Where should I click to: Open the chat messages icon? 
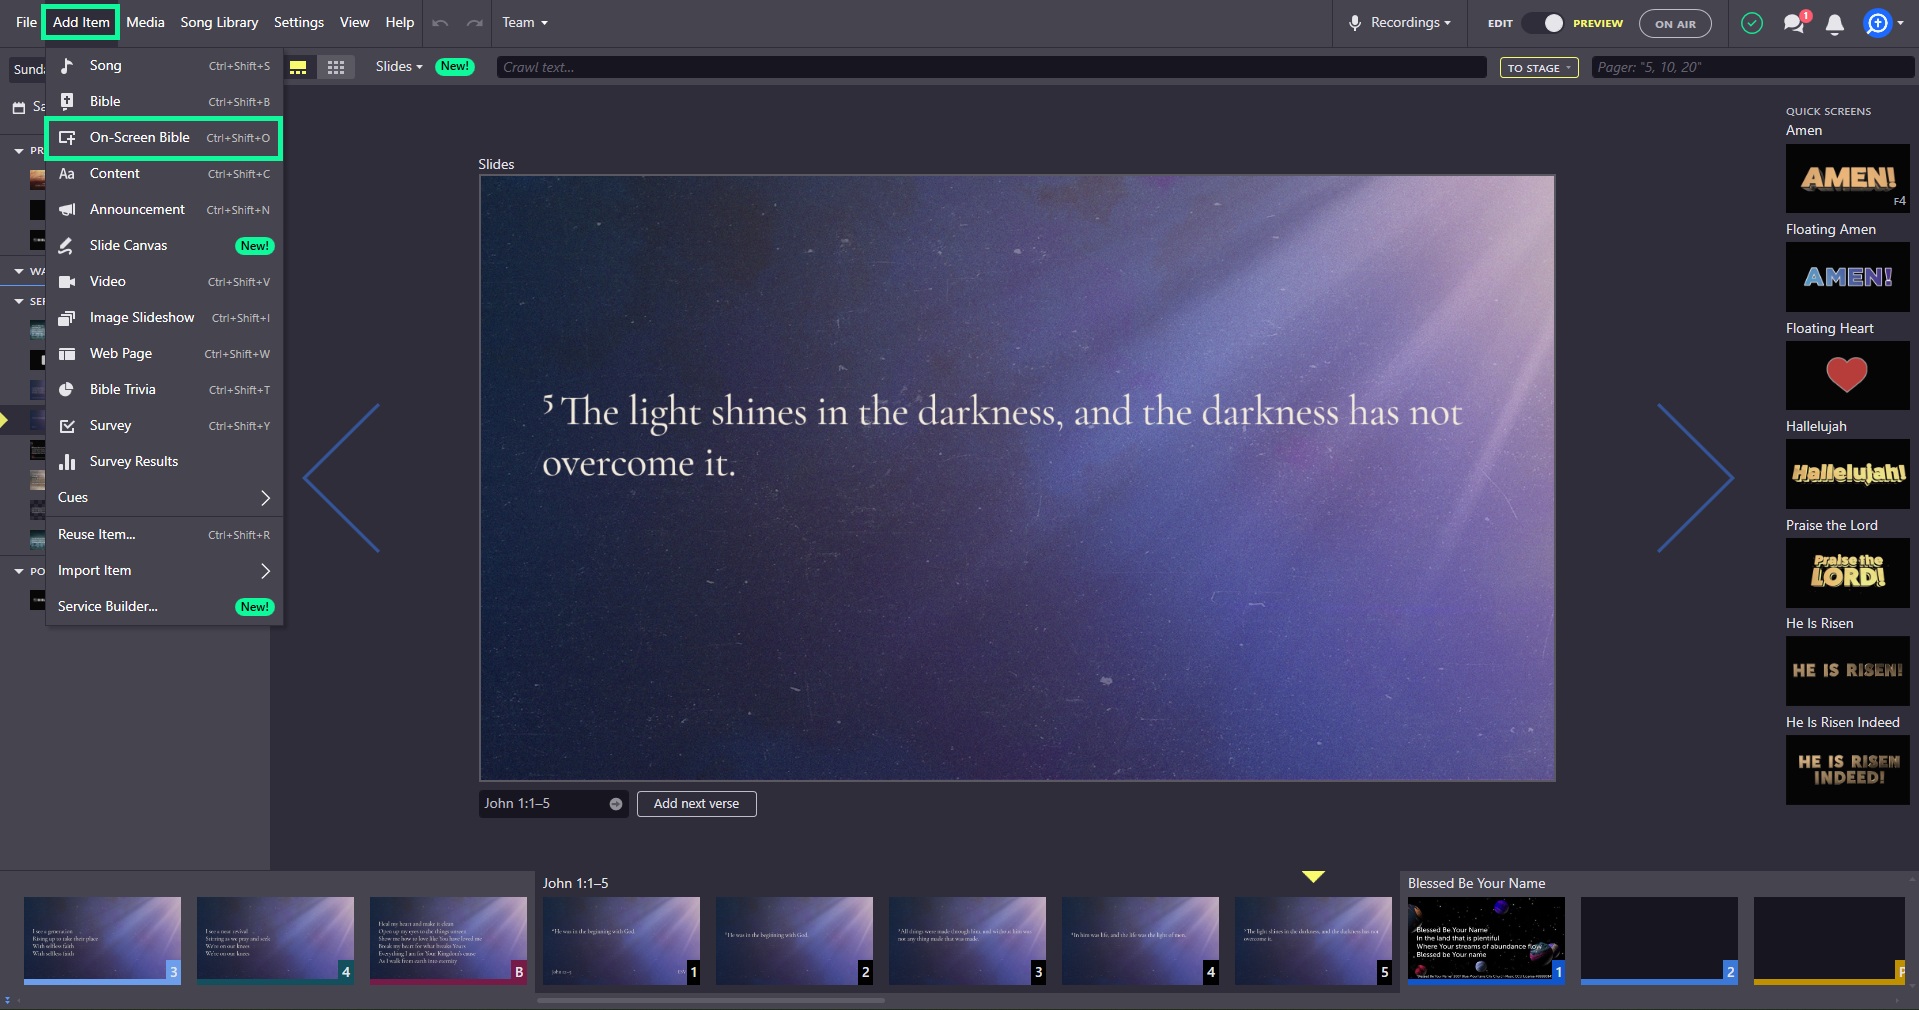point(1794,24)
